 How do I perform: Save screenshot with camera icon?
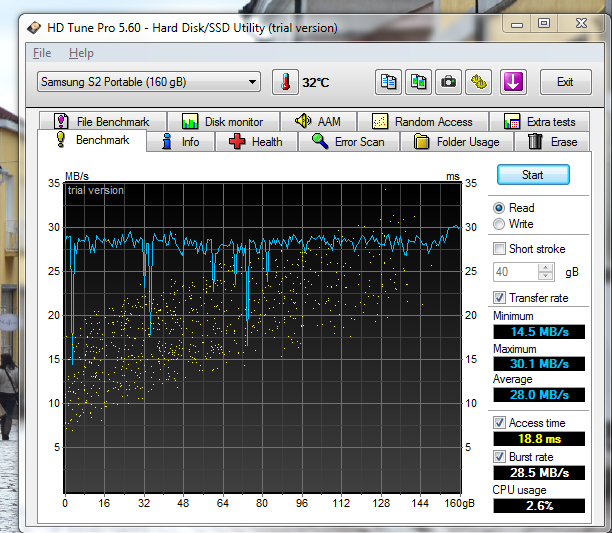pos(448,82)
